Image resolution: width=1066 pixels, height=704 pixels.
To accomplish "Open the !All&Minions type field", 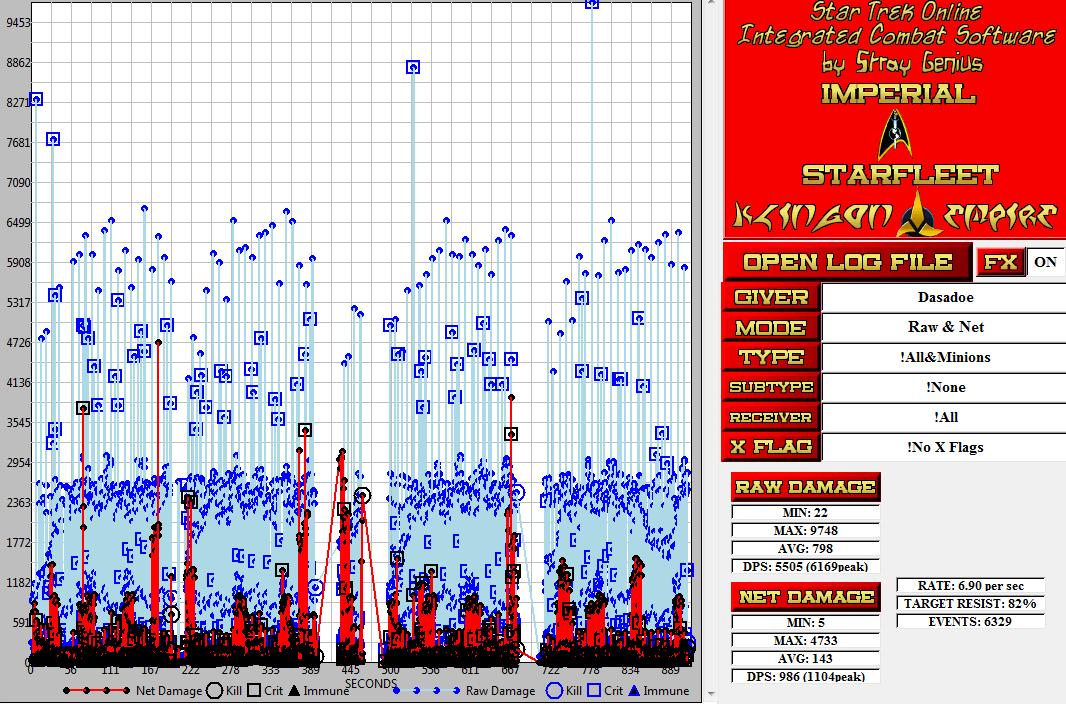I will [945, 357].
